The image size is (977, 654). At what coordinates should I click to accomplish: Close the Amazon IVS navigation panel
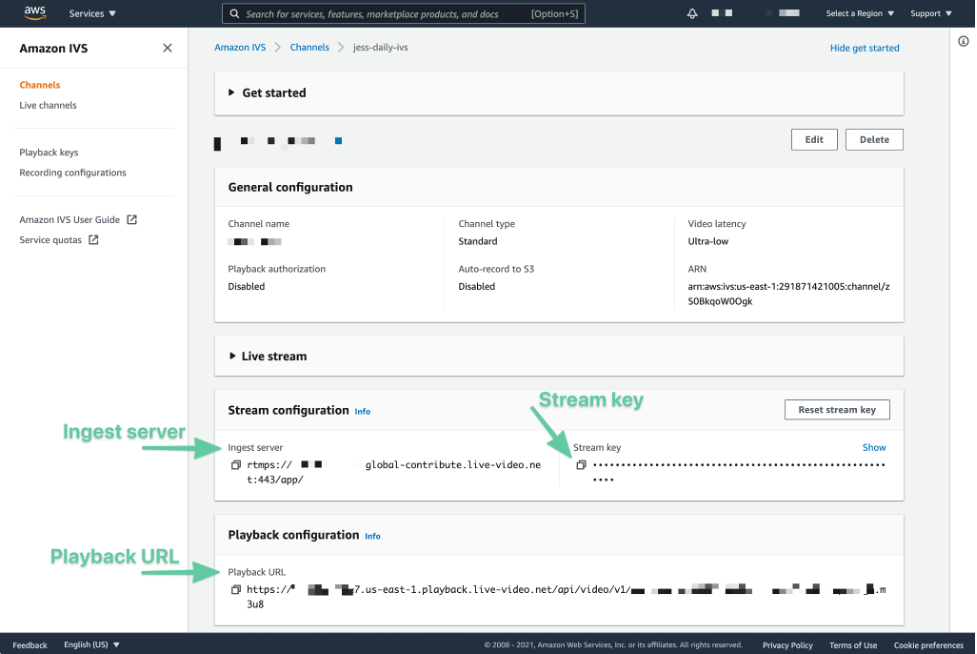coord(167,47)
